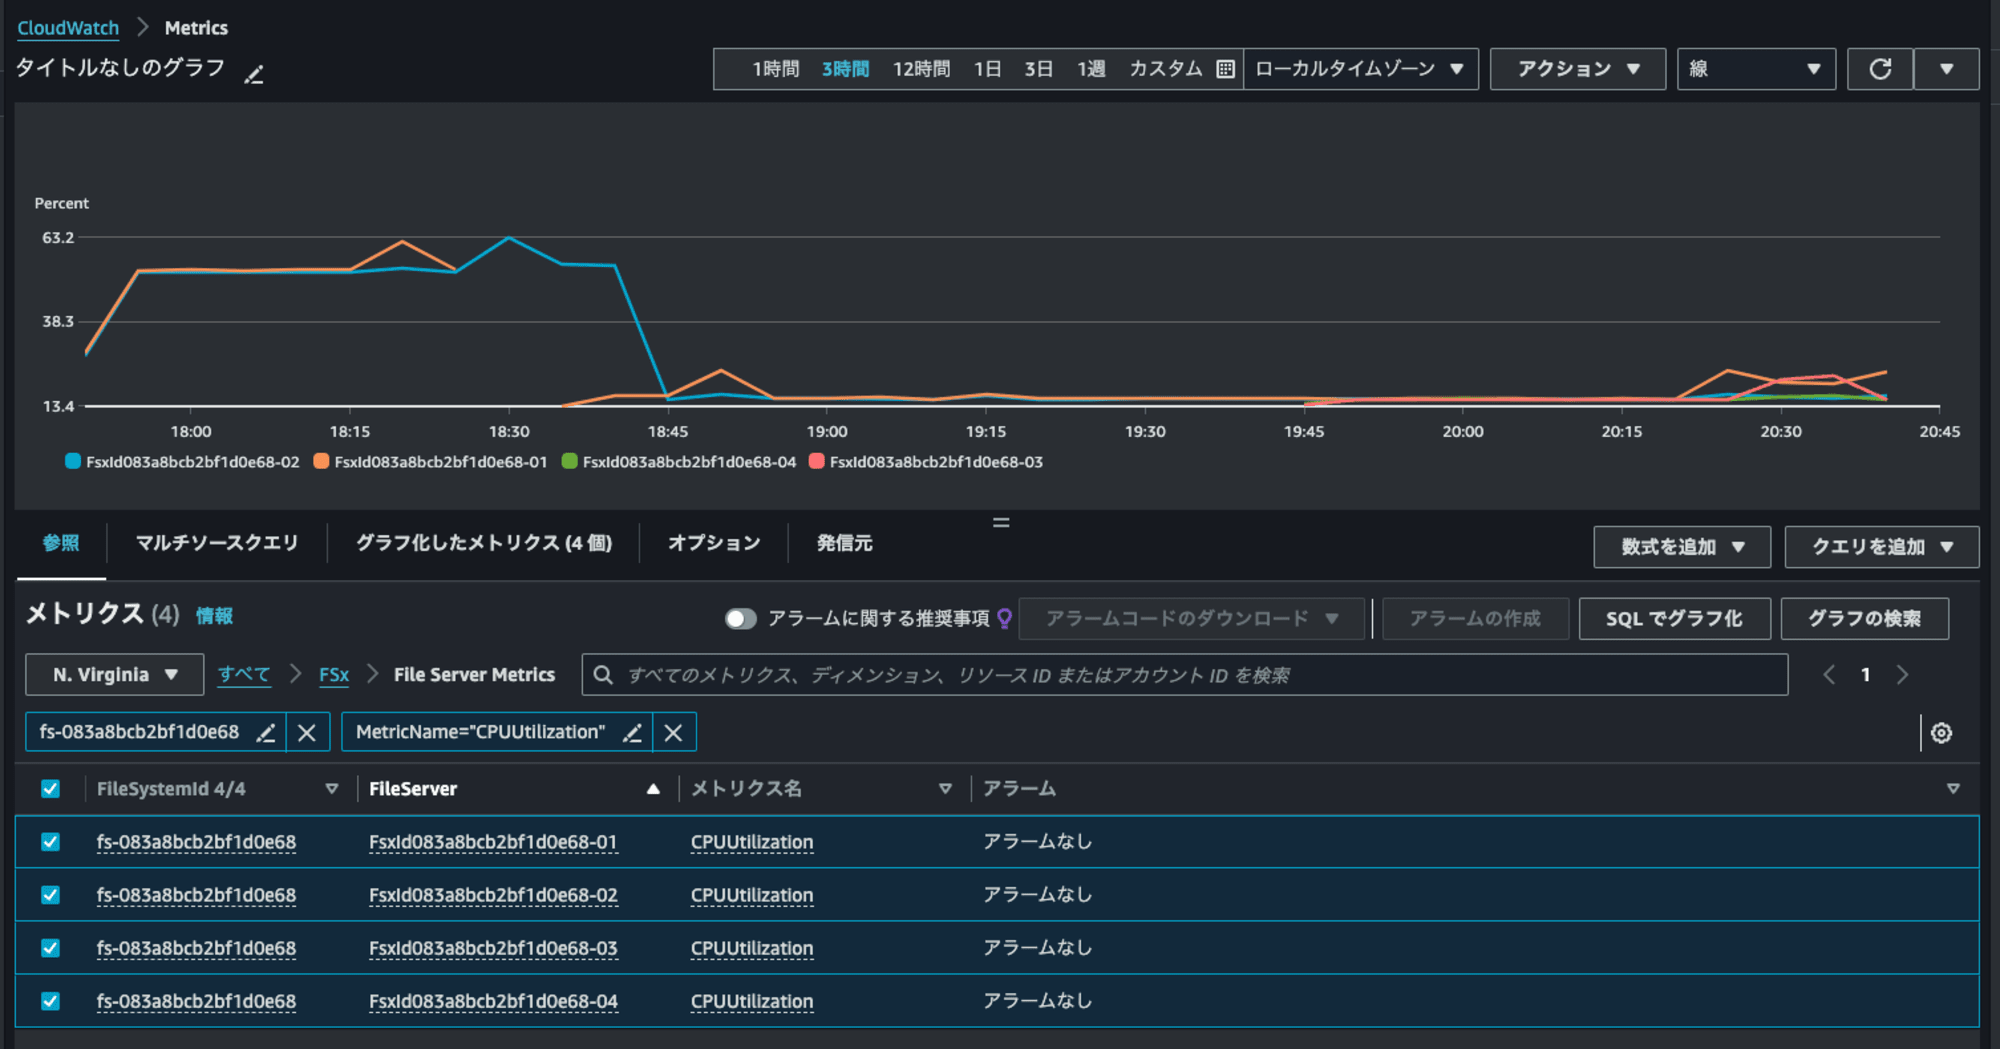This screenshot has width=2000, height=1049.
Task: Switch to グラフ化したメトリクス (4 個) tab
Action: pyautogui.click(x=484, y=543)
